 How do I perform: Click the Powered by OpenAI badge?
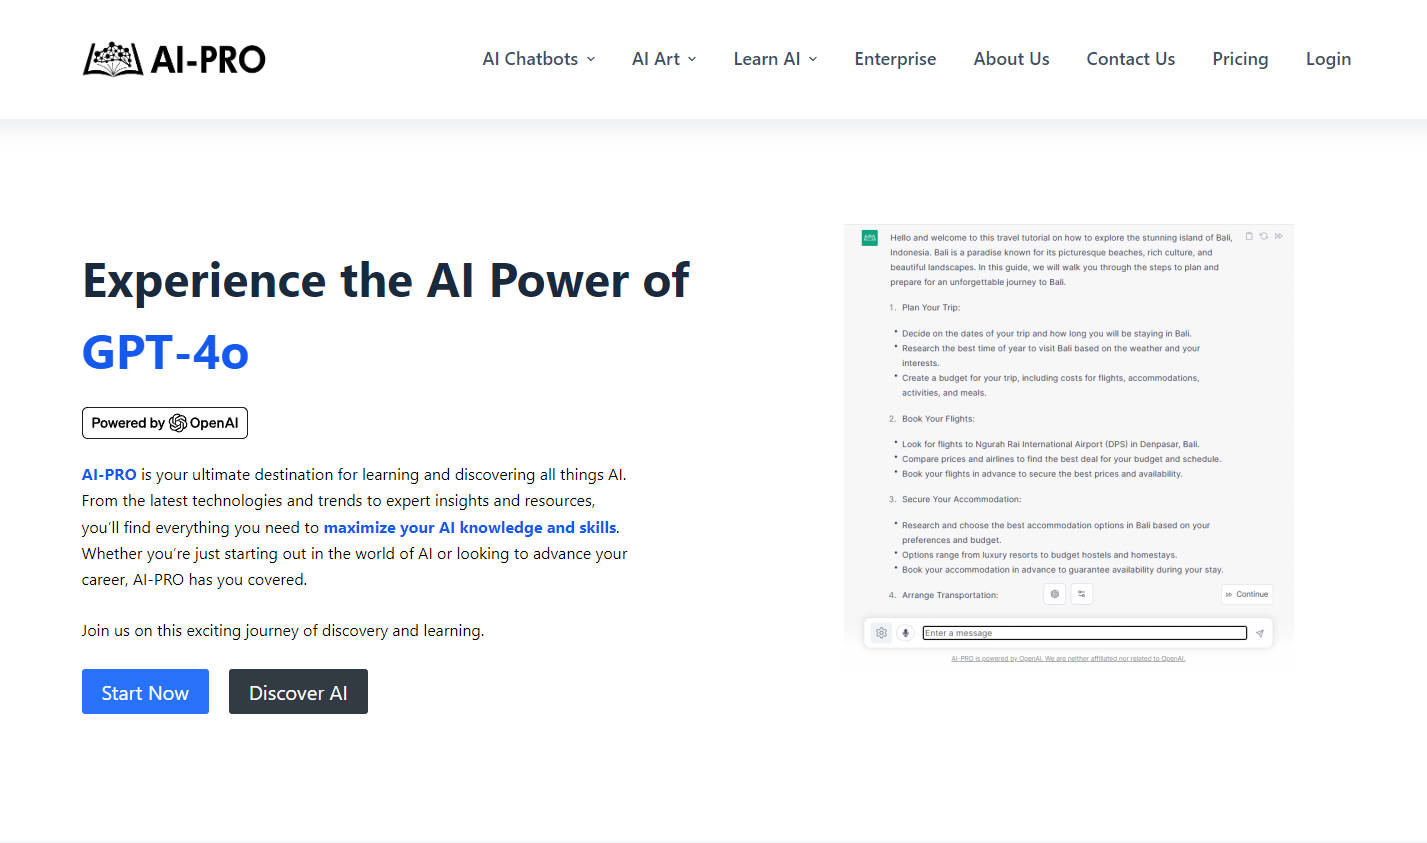point(165,423)
